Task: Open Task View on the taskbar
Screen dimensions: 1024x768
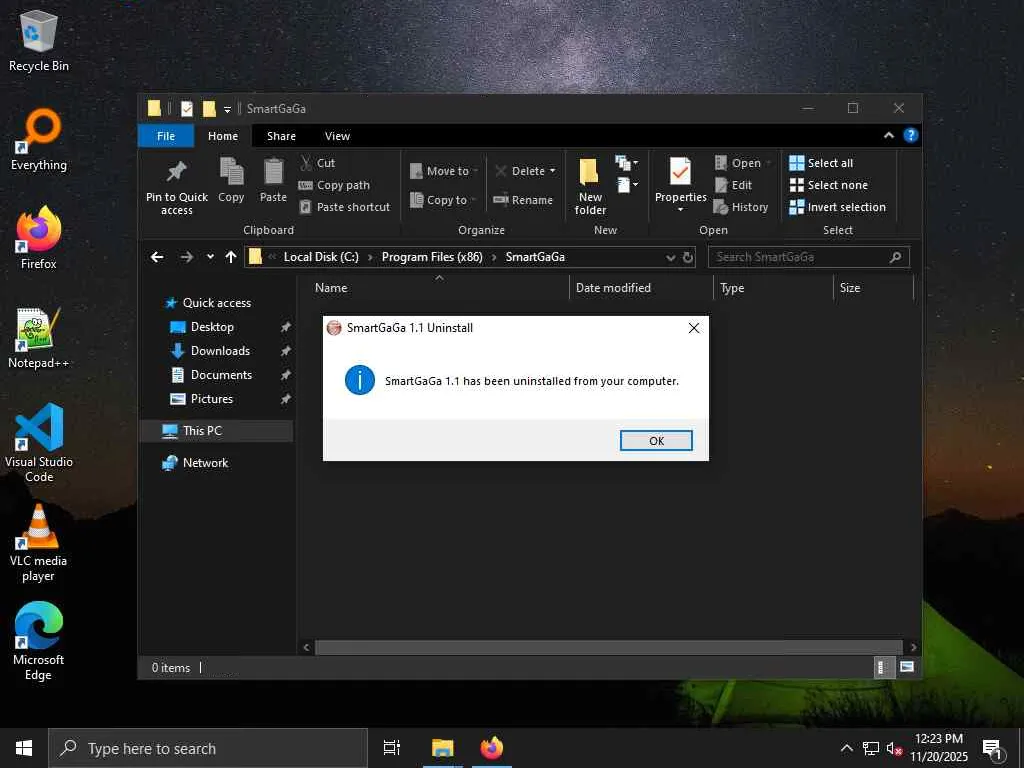Action: pos(392,748)
